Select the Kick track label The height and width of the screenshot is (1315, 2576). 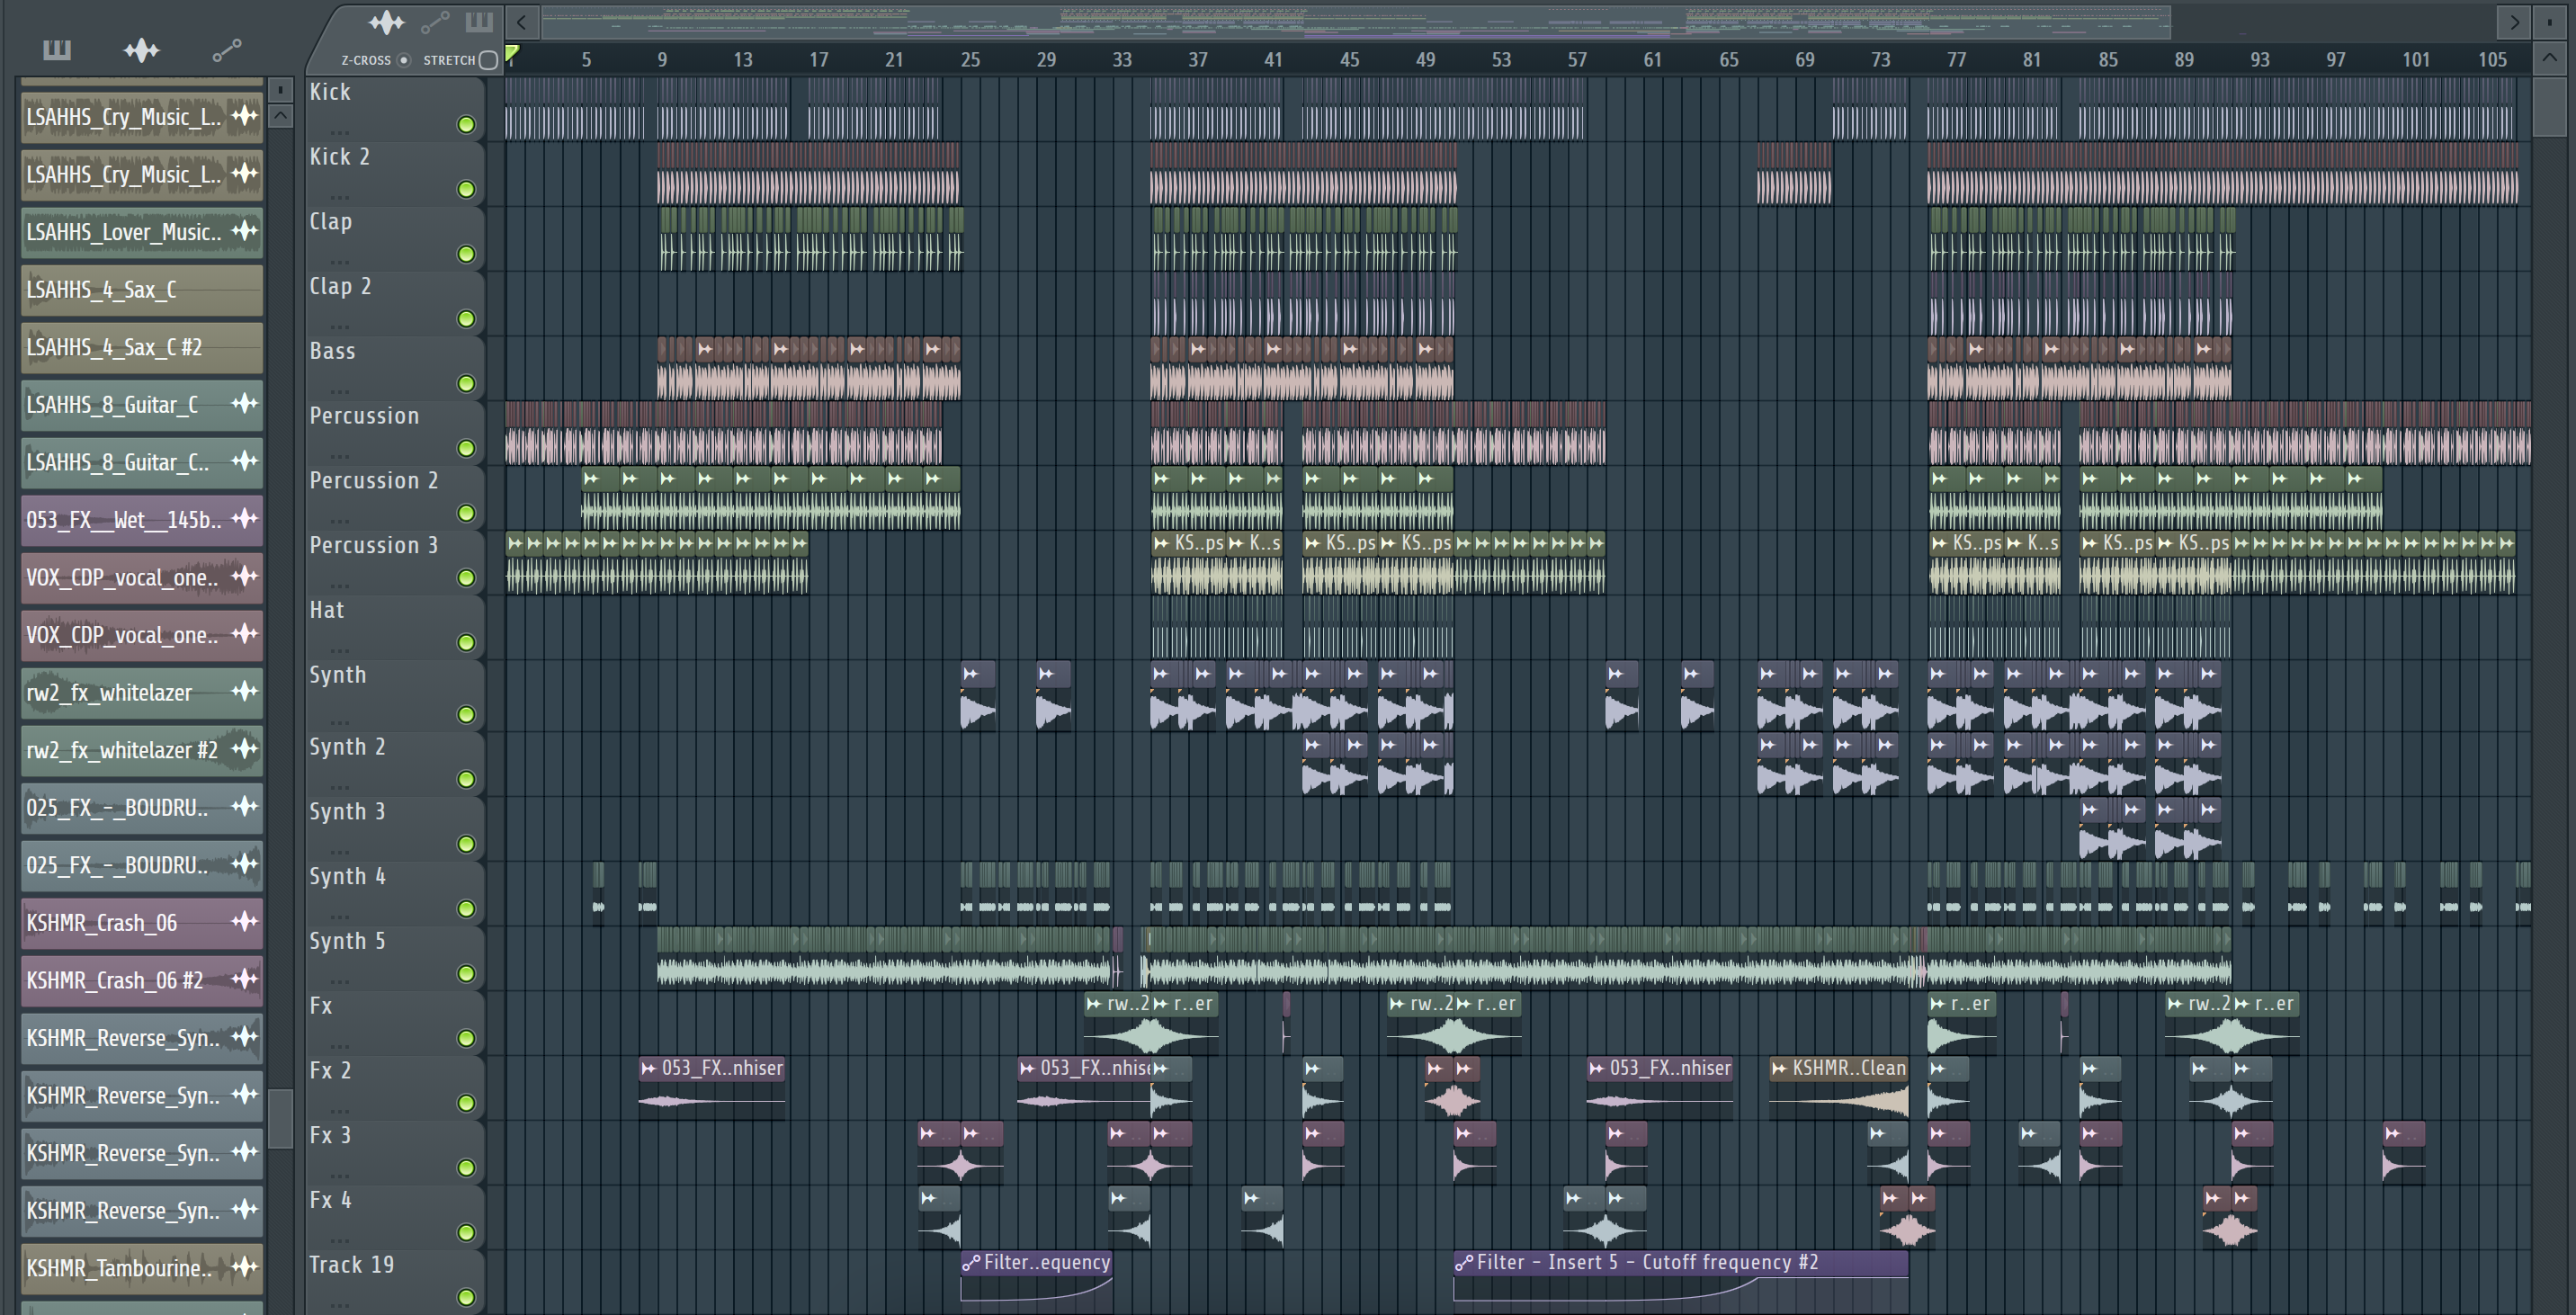330,92
